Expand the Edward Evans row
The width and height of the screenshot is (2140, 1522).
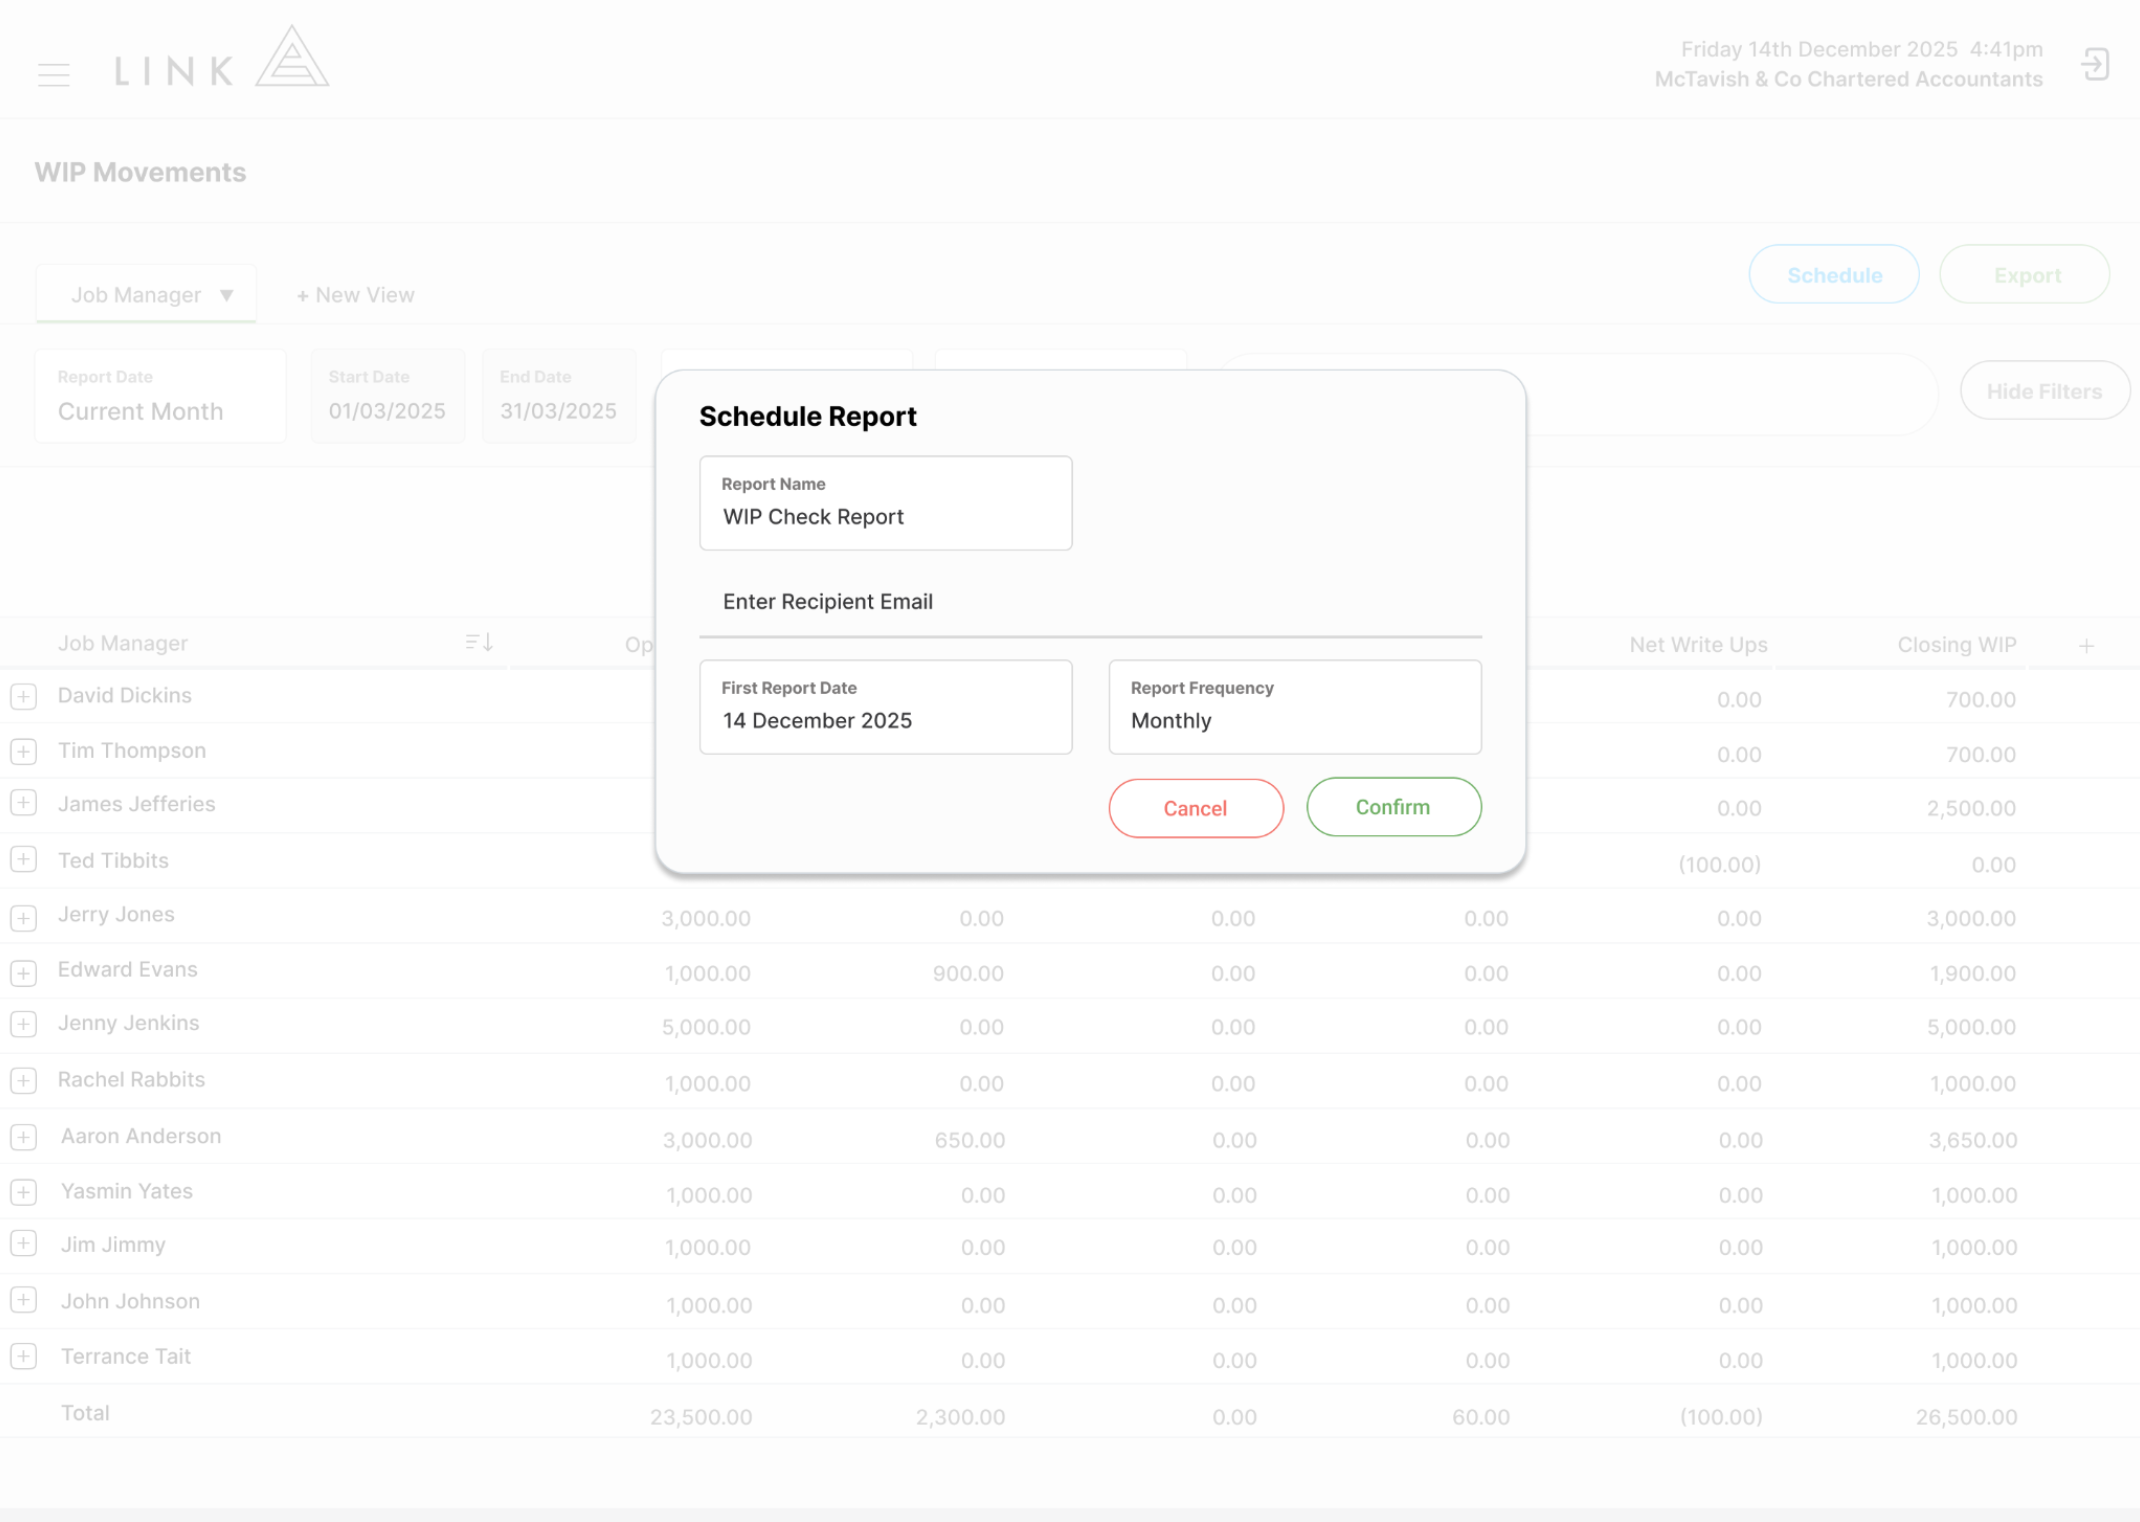[x=24, y=972]
